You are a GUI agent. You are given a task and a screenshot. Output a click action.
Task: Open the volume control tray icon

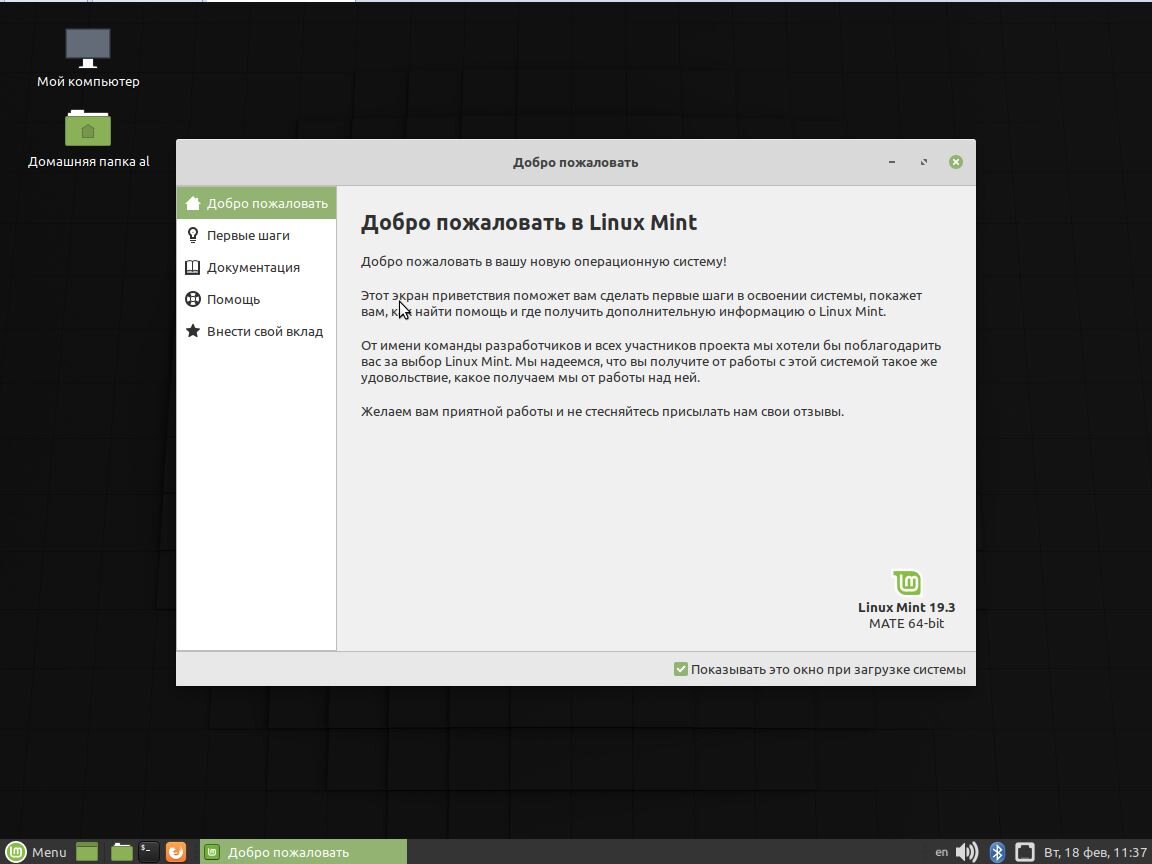(967, 852)
